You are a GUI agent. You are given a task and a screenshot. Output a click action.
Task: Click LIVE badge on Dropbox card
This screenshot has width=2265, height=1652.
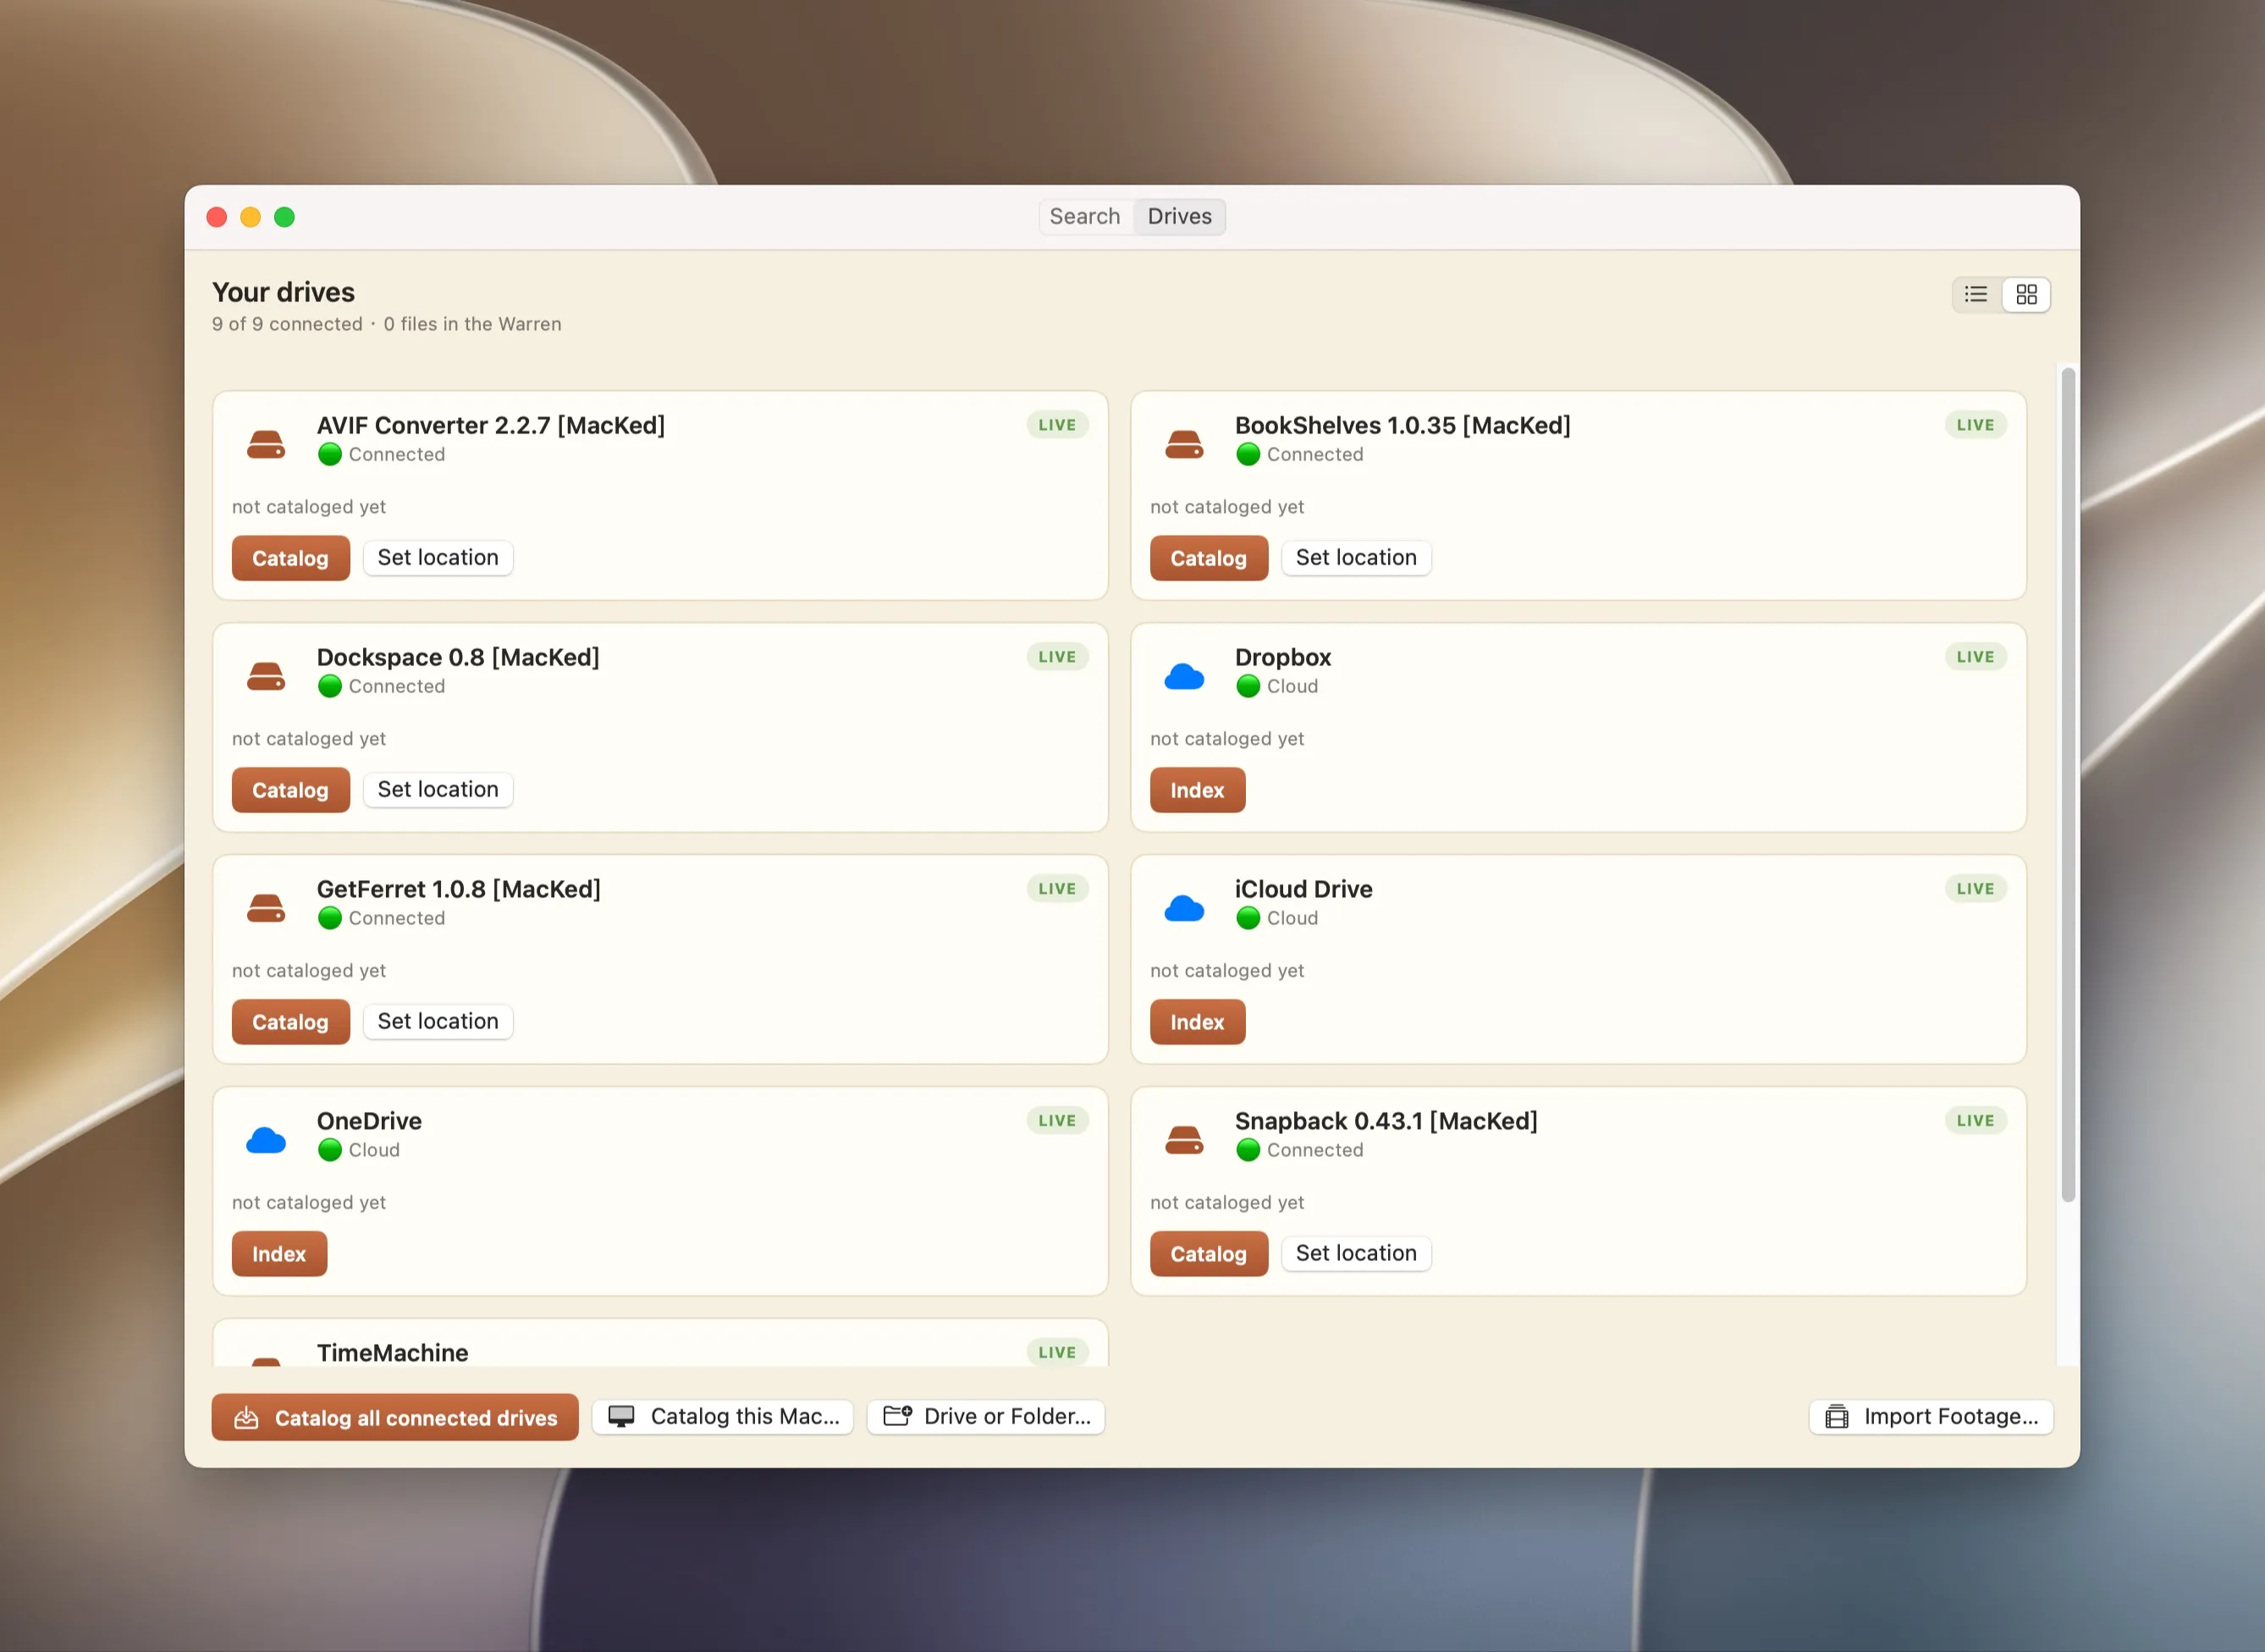point(1975,657)
